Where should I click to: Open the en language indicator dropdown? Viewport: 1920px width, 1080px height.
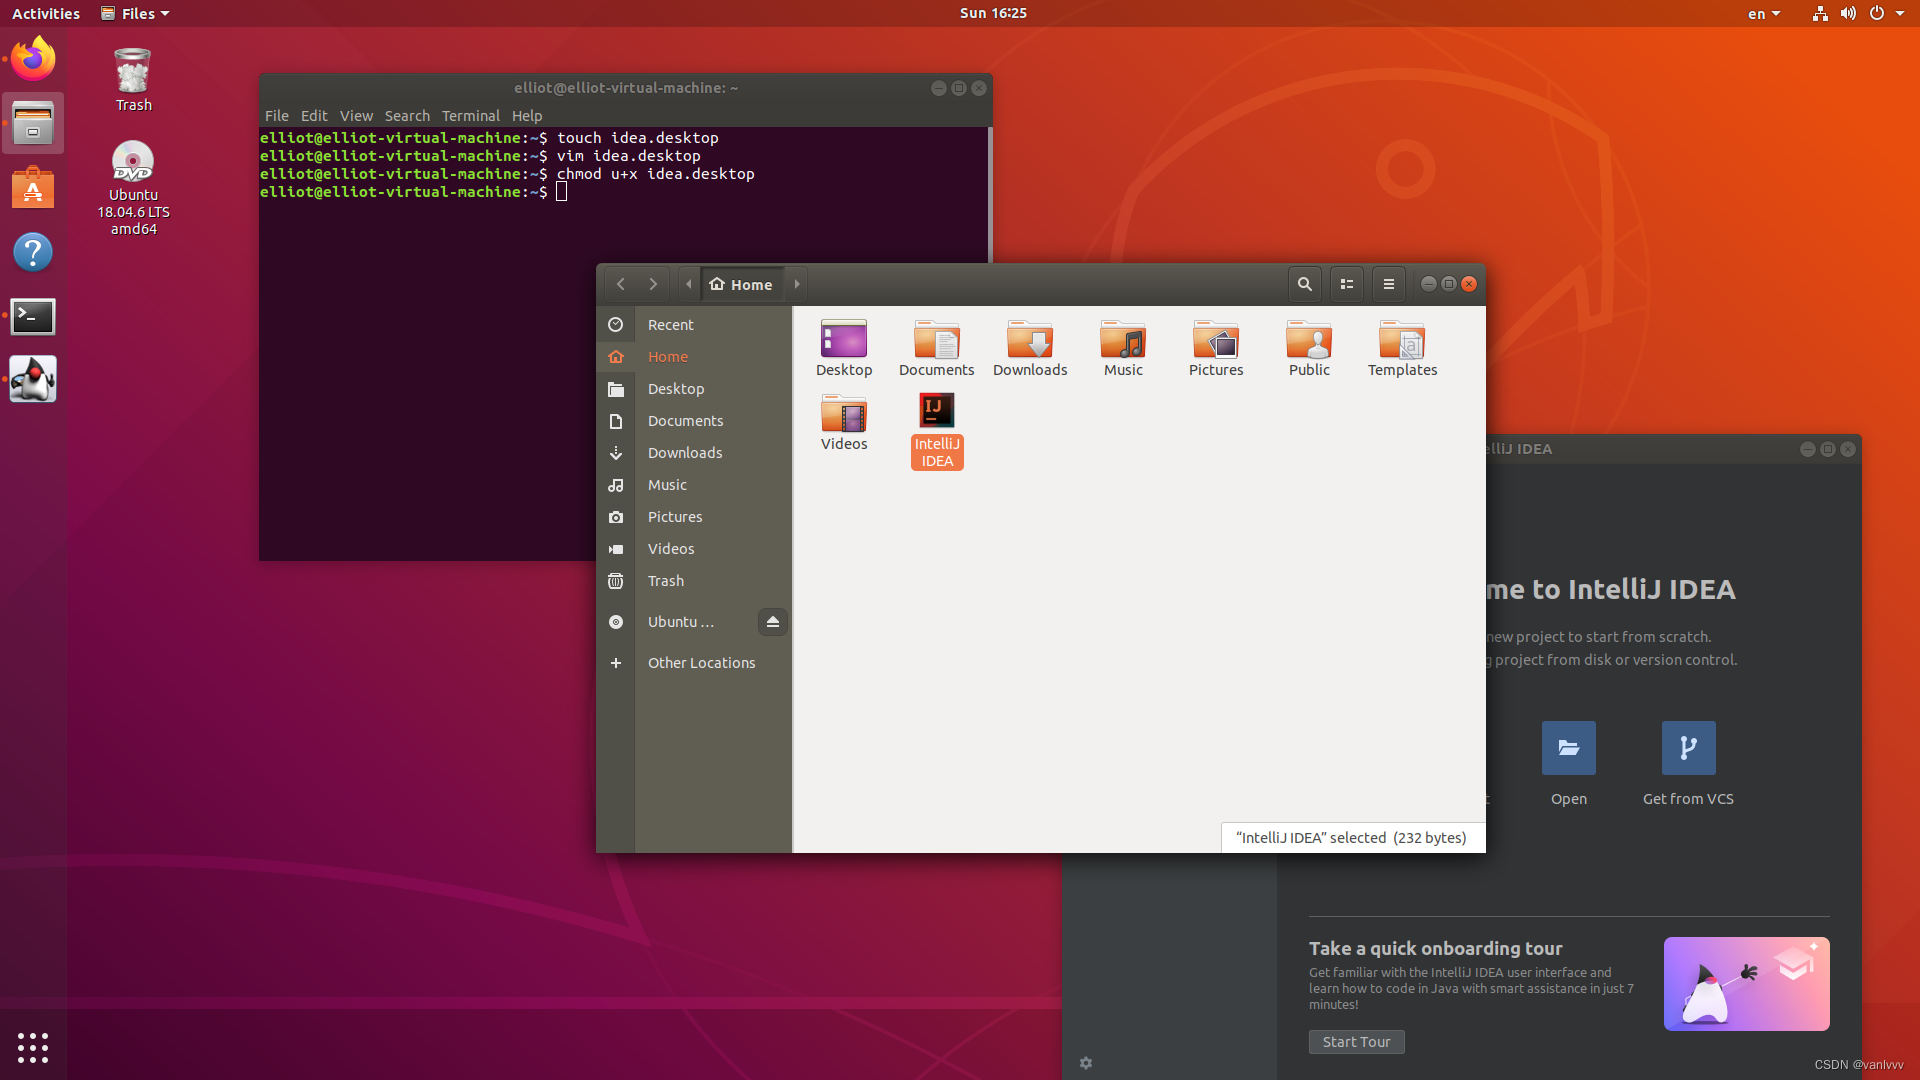coord(1764,14)
